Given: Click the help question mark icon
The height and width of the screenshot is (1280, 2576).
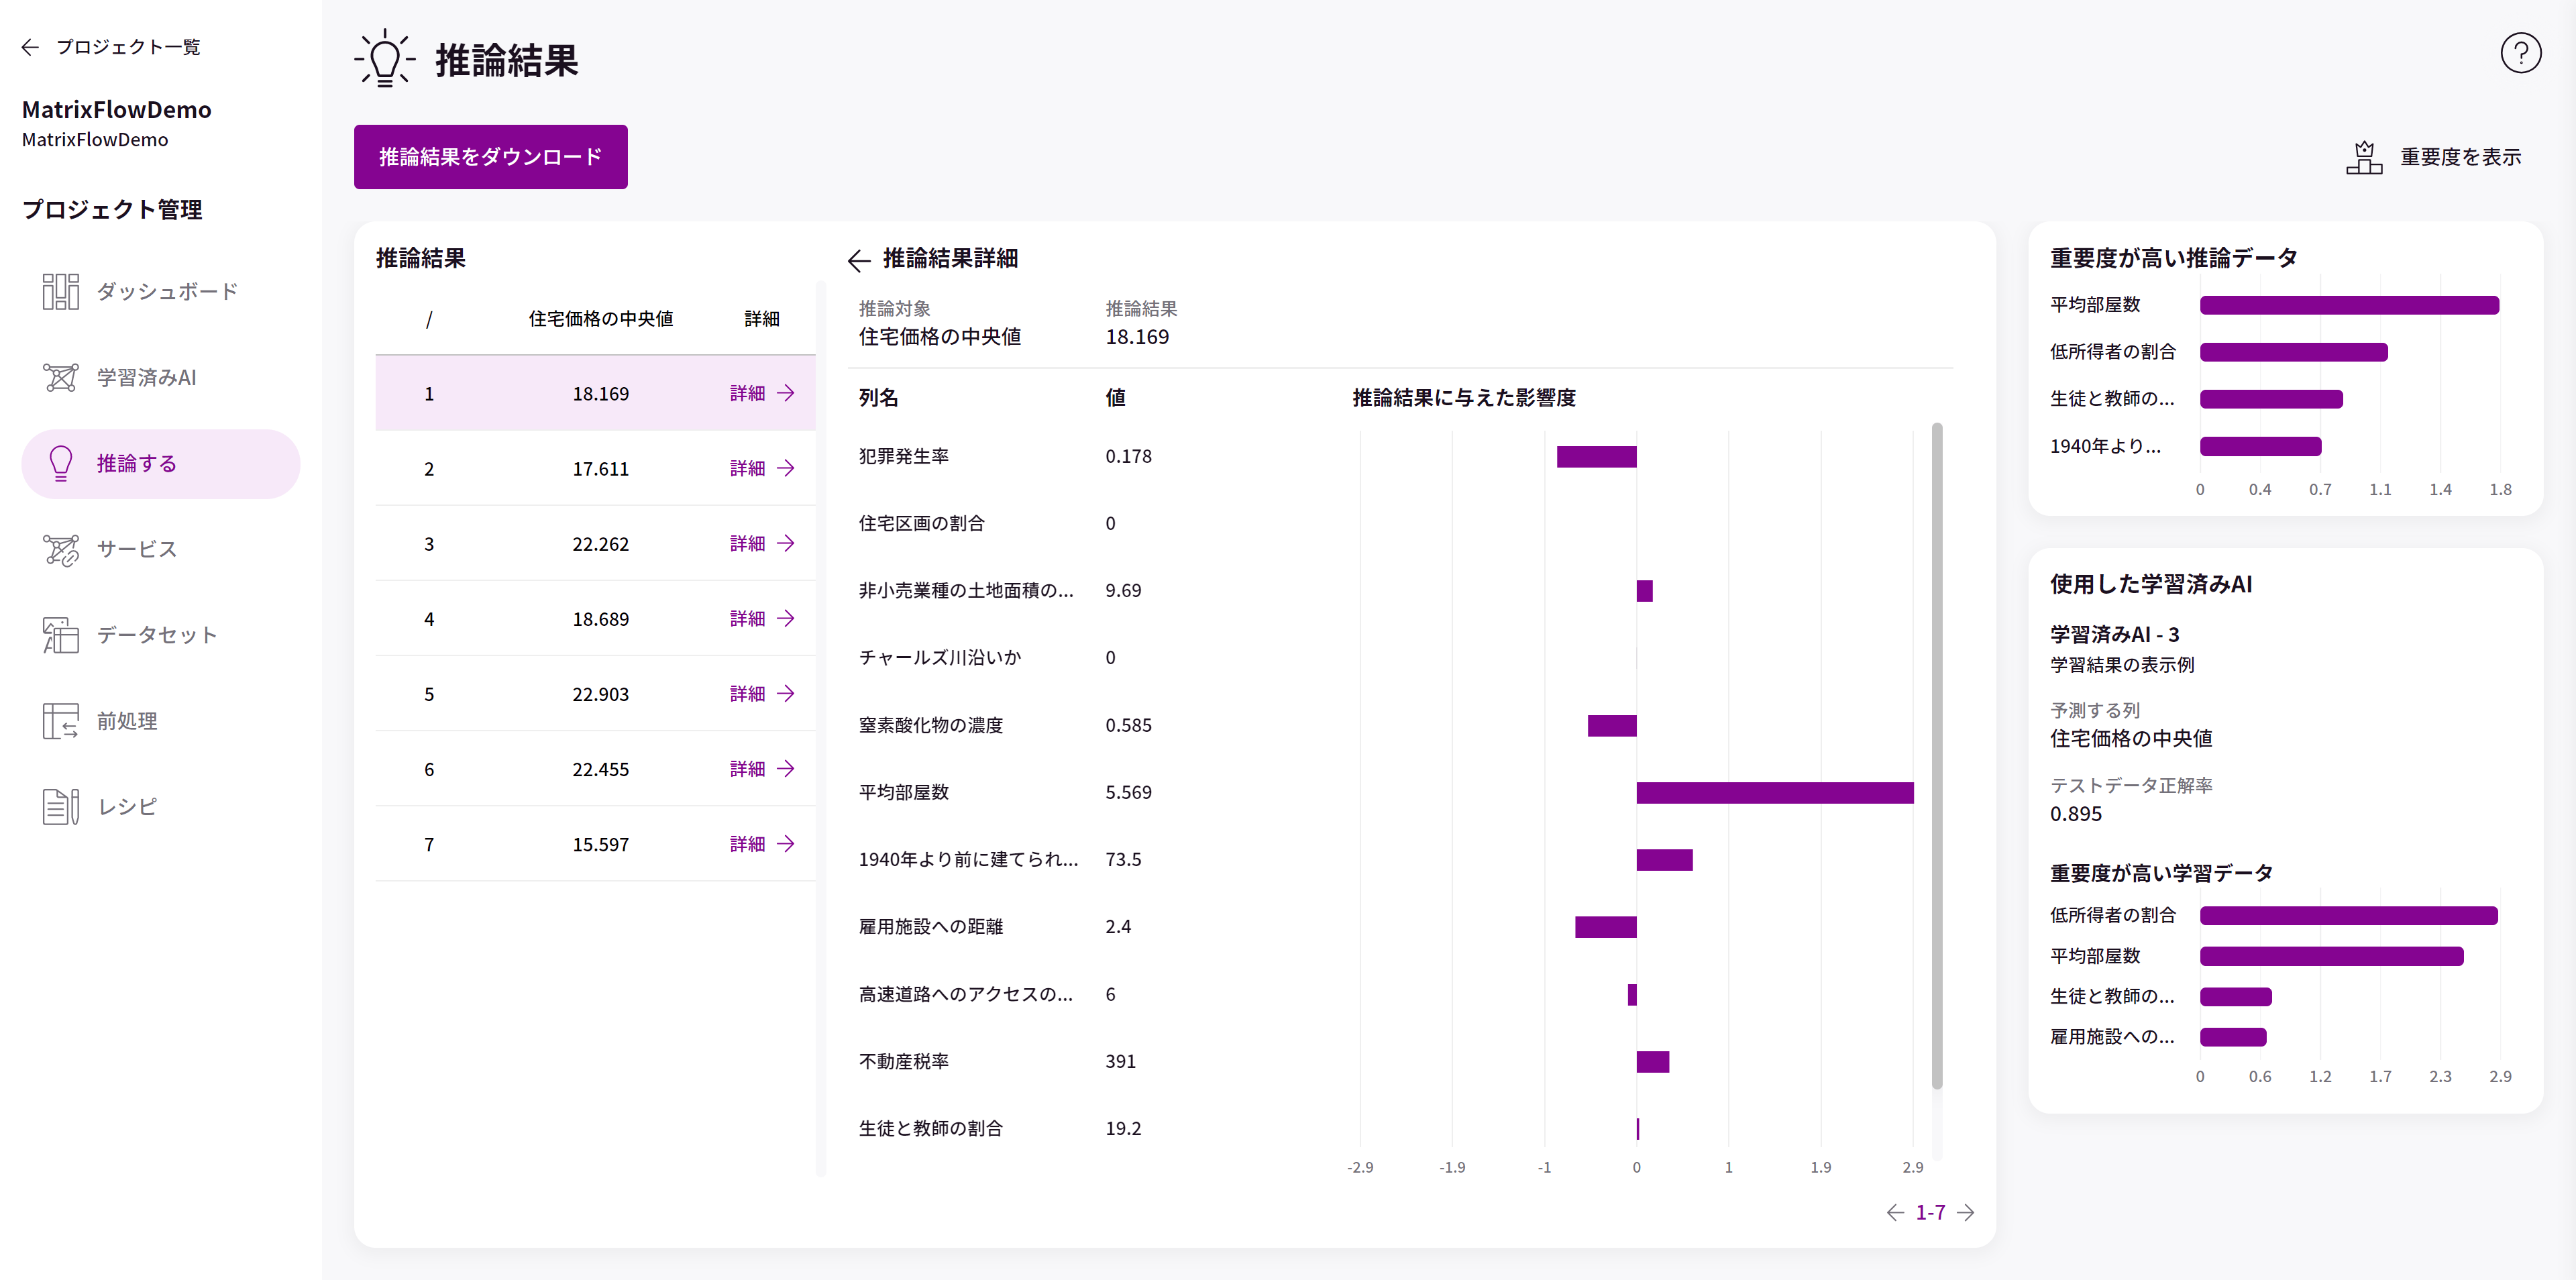Looking at the screenshot, I should click(2520, 53).
